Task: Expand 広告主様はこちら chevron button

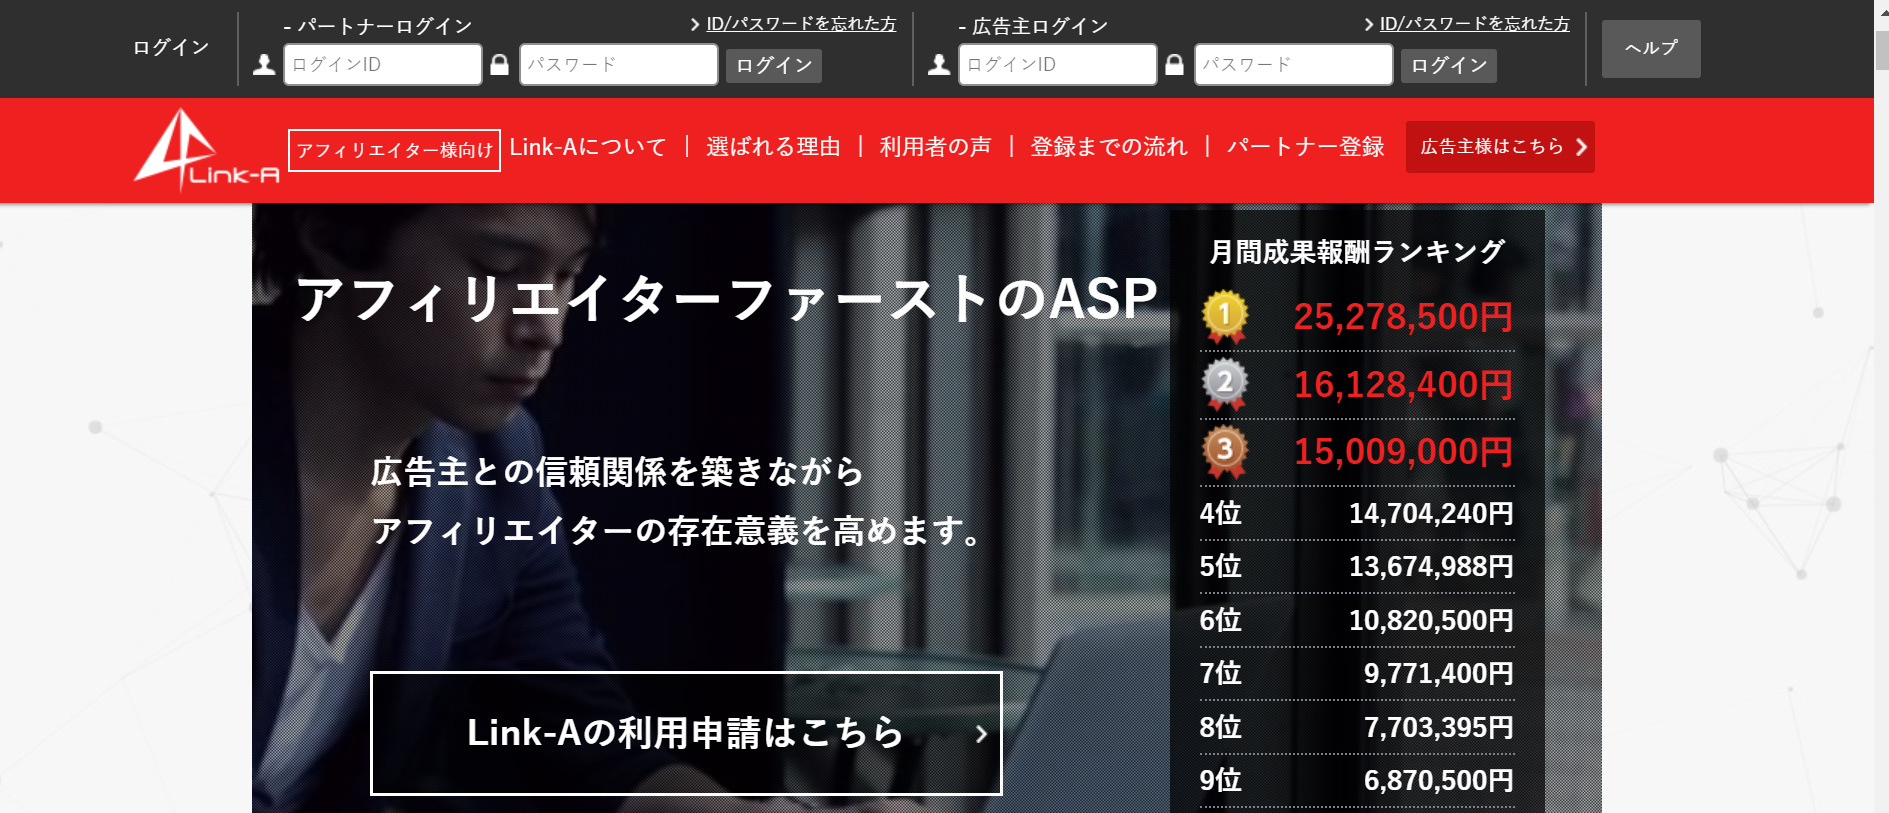Action: click(1499, 147)
